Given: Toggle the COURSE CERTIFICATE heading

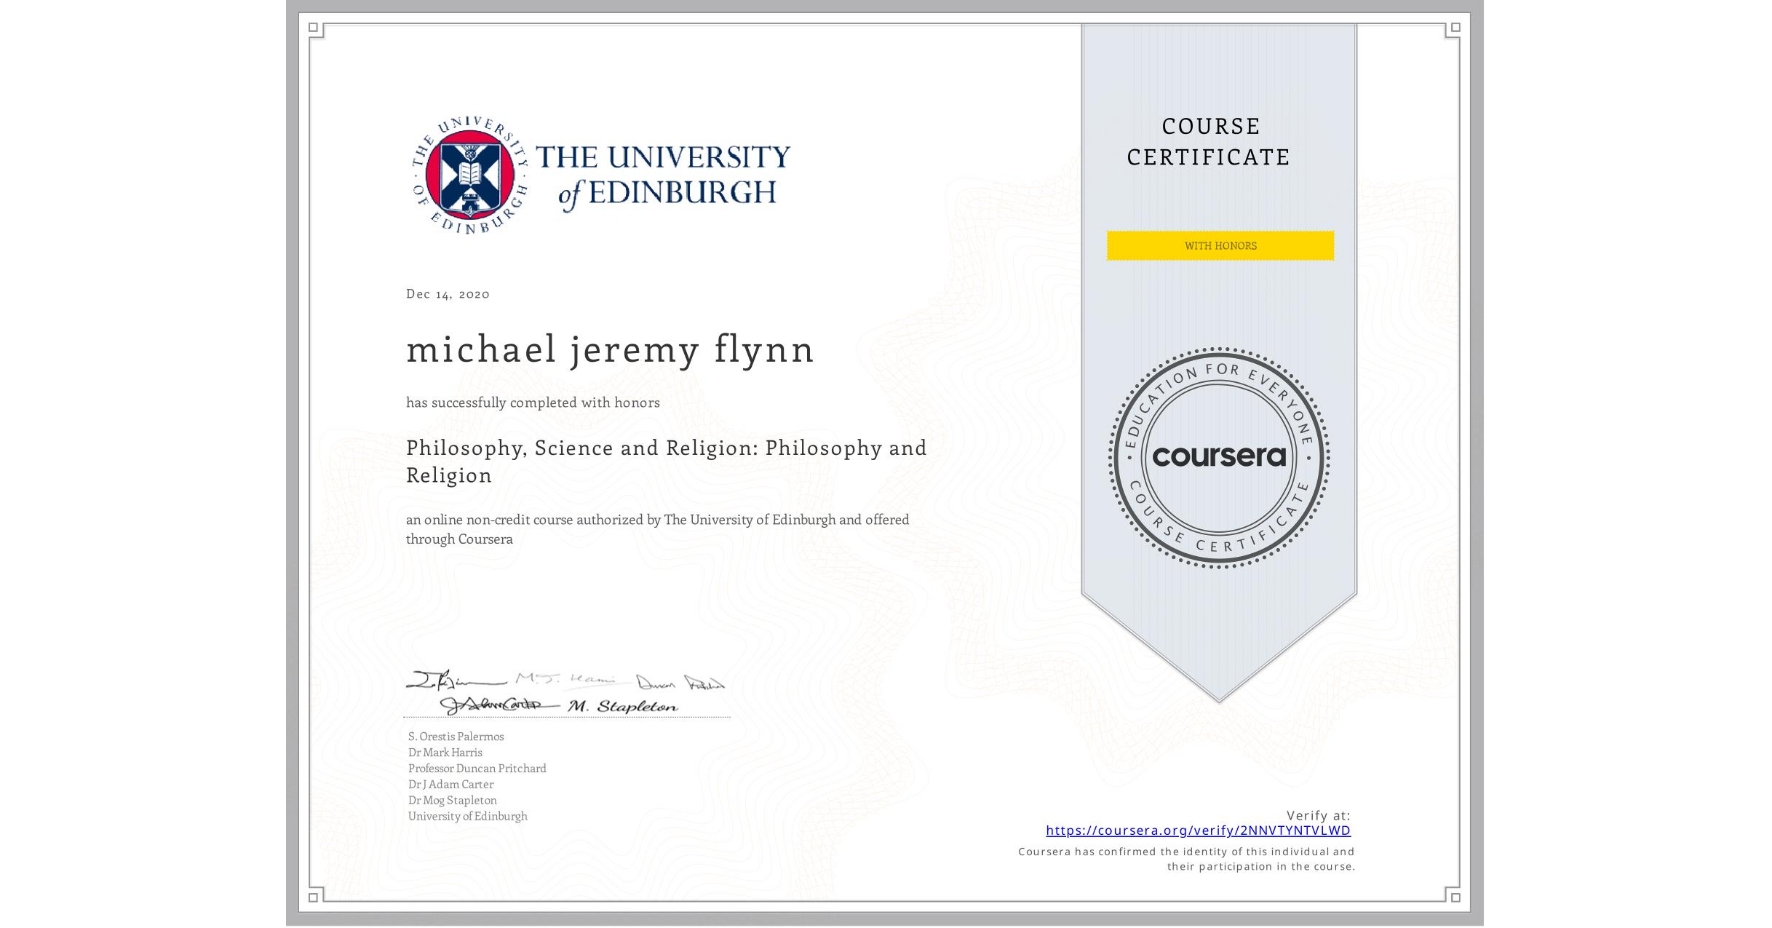Looking at the screenshot, I should click(1209, 141).
